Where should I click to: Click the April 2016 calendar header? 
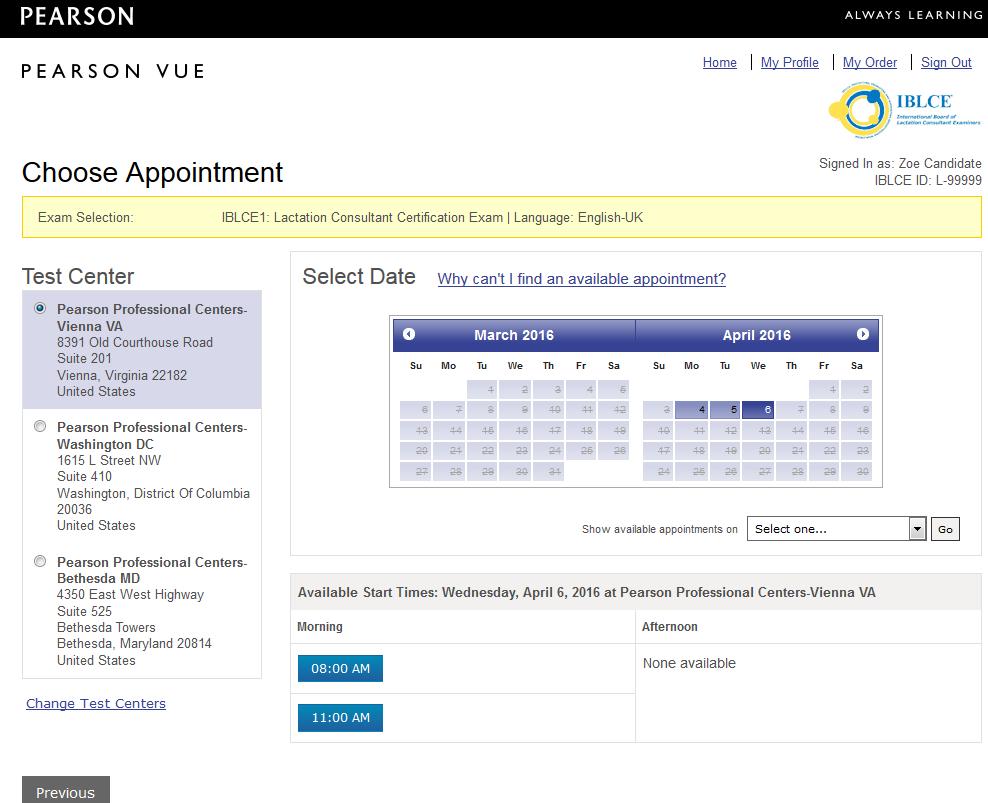756,335
